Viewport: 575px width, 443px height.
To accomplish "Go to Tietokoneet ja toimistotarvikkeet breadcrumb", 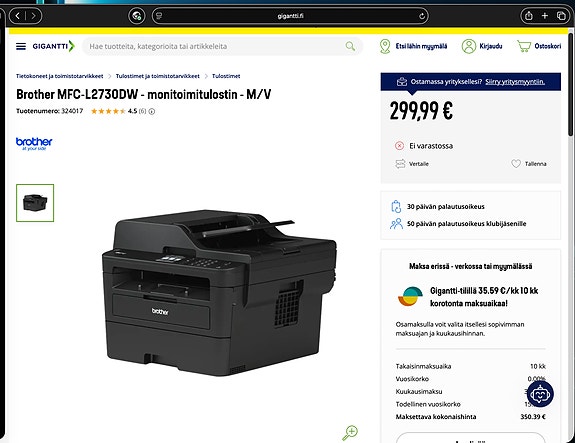I will coord(59,76).
